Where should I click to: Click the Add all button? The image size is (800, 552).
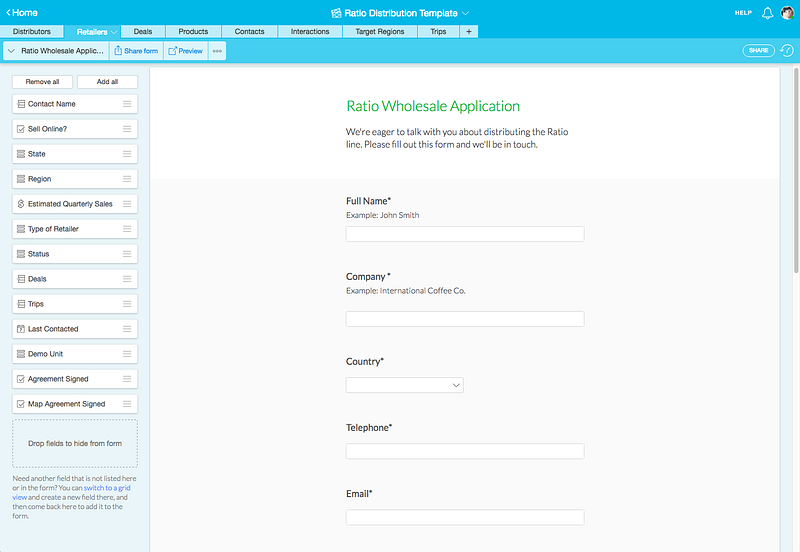(107, 82)
